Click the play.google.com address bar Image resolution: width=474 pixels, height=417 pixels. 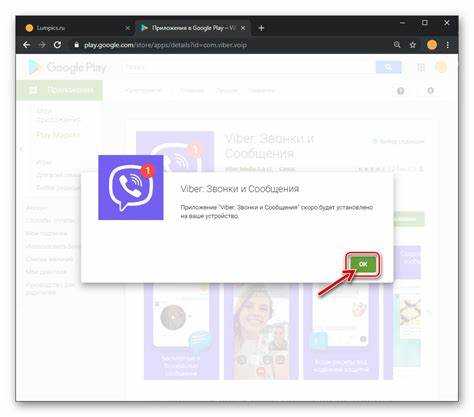tap(233, 45)
